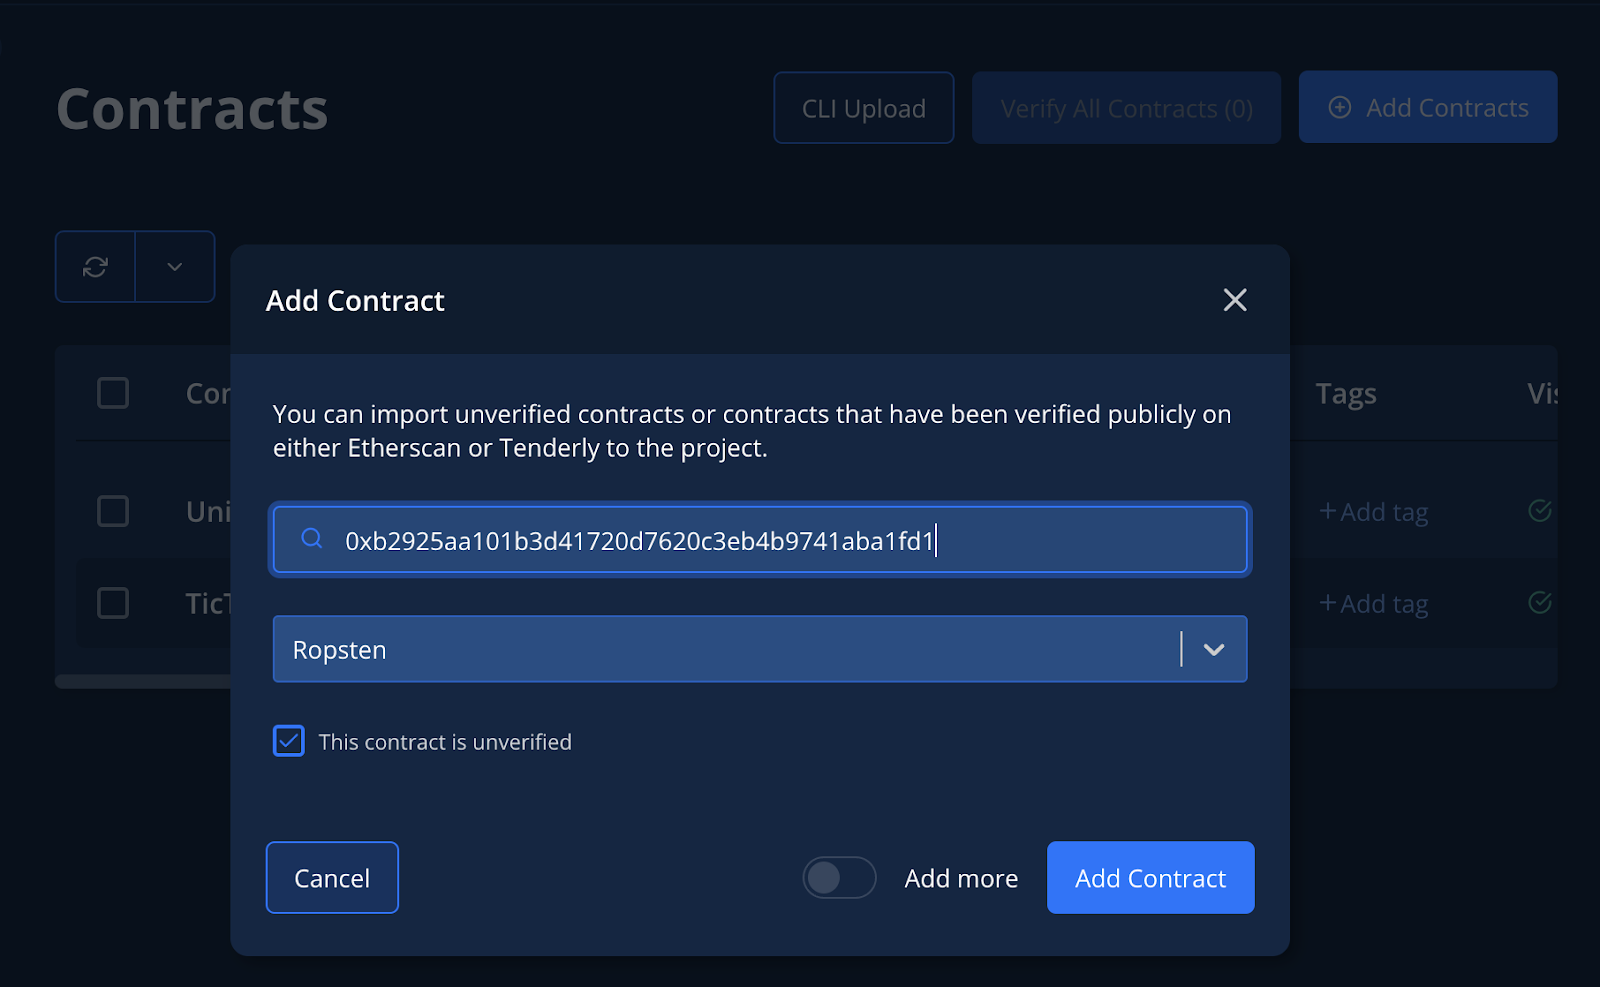The image size is (1600, 987).
Task: Select the checkbox on the TicTacToe contract row
Action: coord(113,603)
